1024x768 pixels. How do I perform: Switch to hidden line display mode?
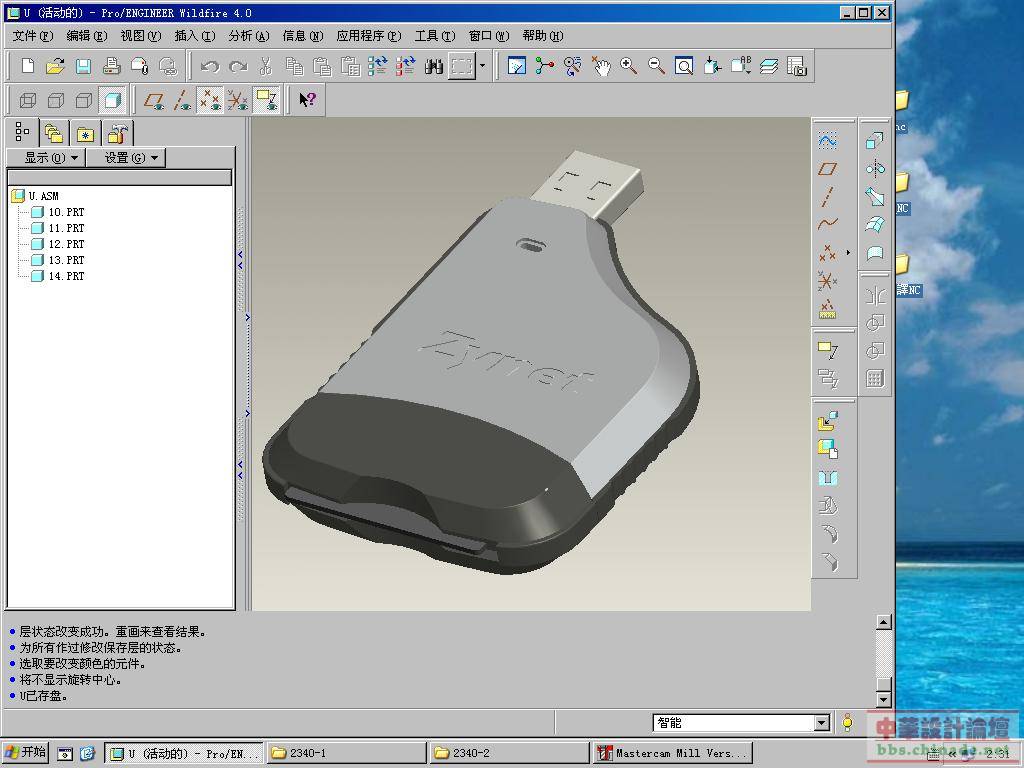[56, 100]
